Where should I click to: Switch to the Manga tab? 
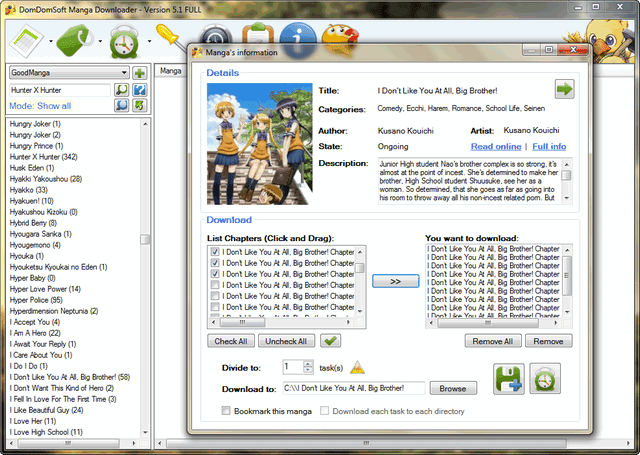tap(170, 71)
